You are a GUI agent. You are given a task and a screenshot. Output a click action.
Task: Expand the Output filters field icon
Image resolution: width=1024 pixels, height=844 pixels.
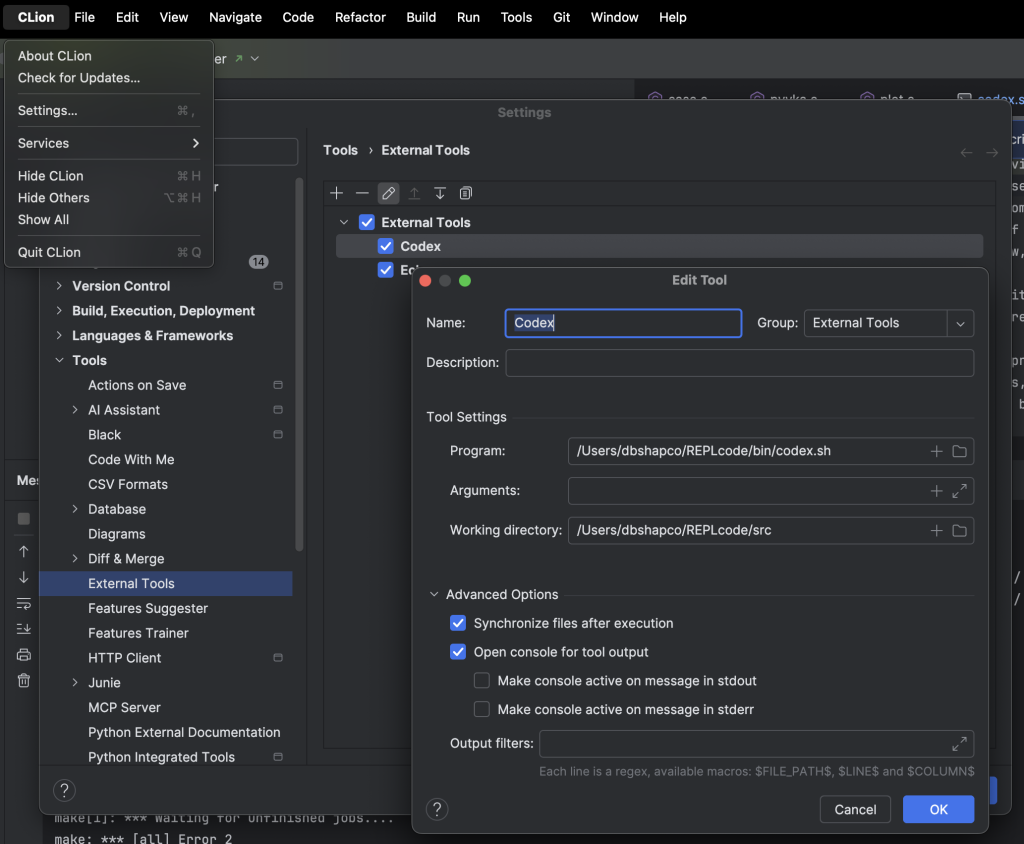960,744
